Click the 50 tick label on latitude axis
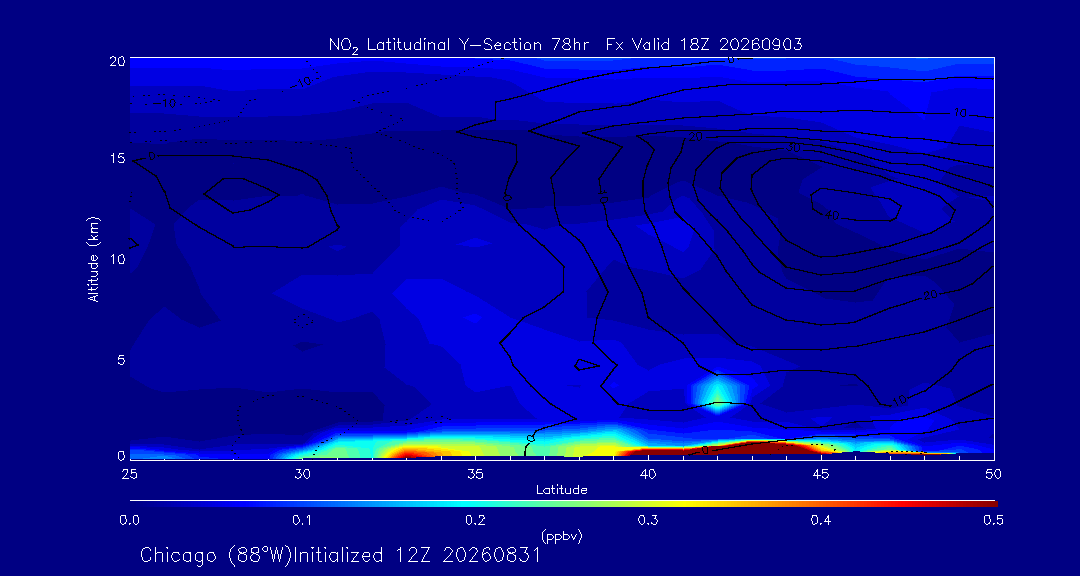Image resolution: width=1080 pixels, height=576 pixels. point(993,474)
